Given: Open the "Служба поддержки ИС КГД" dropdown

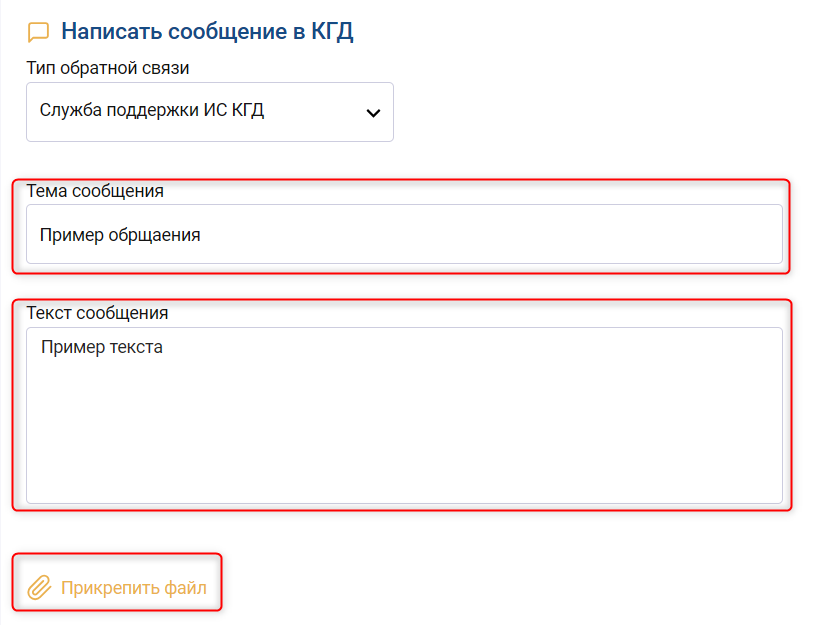Looking at the screenshot, I should (x=210, y=112).
